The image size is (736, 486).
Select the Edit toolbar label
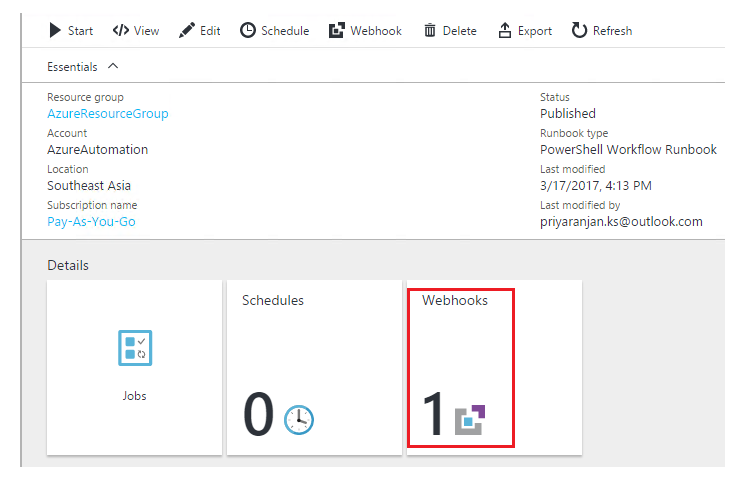[210, 31]
